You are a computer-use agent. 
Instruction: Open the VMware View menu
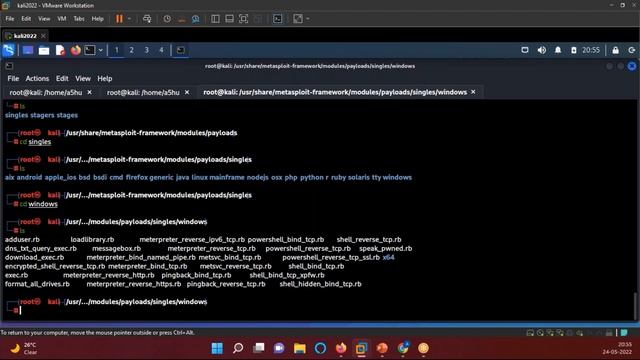click(44, 19)
